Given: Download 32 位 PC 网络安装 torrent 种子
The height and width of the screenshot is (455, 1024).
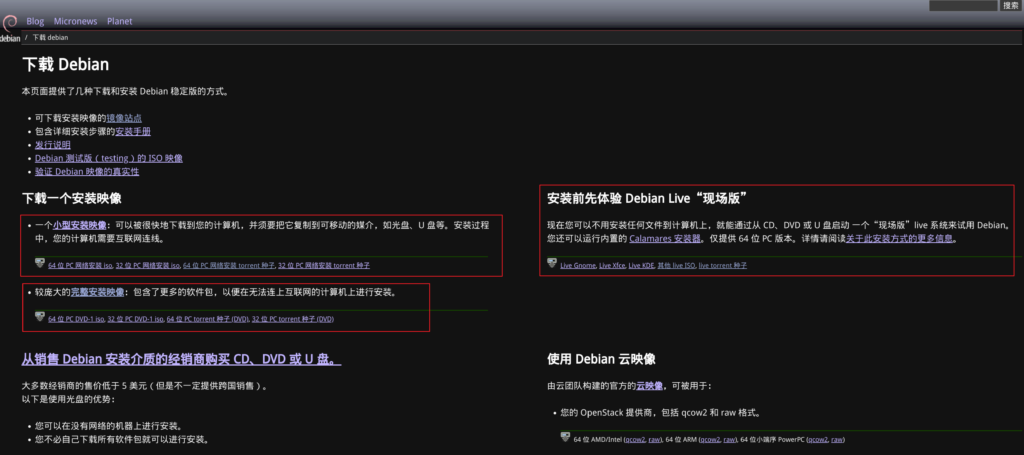Looking at the screenshot, I should point(324,266).
